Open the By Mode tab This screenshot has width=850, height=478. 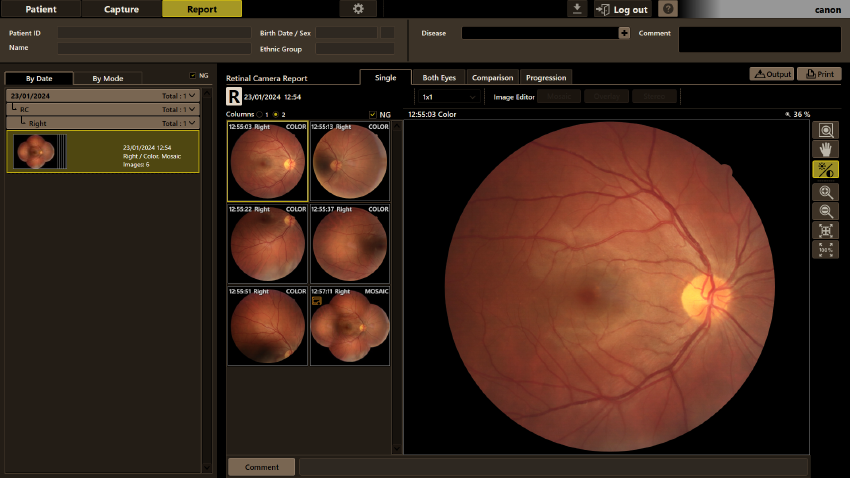pos(107,79)
